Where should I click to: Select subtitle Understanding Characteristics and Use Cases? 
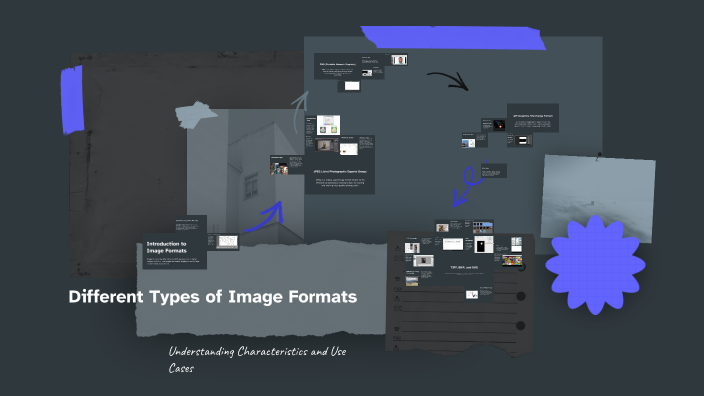tap(257, 359)
